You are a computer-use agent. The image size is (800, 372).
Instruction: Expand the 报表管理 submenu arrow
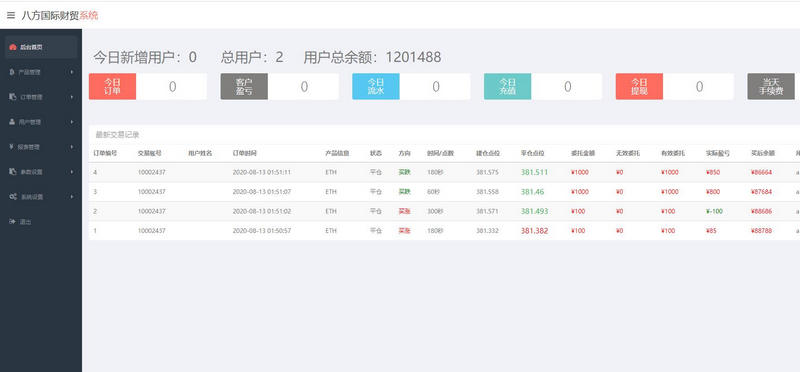(x=72, y=147)
